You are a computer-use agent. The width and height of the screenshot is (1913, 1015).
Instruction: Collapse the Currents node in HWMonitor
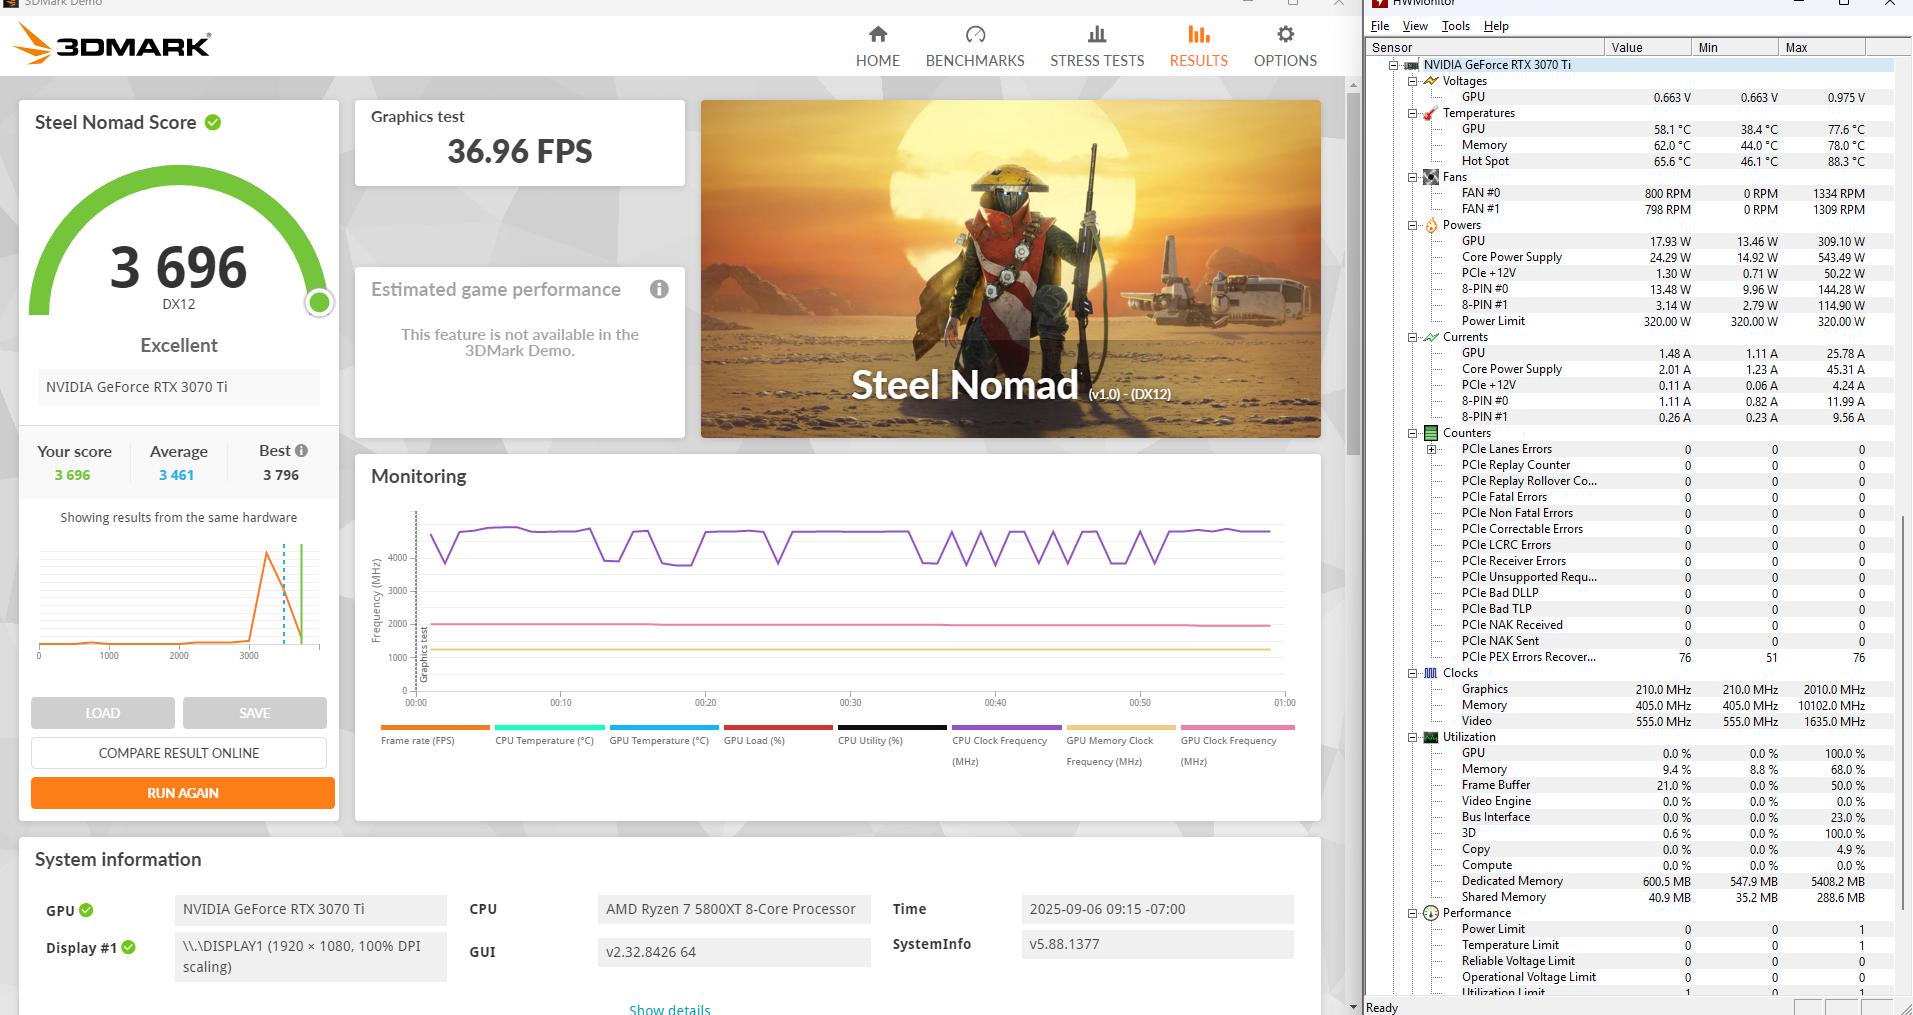(1412, 337)
